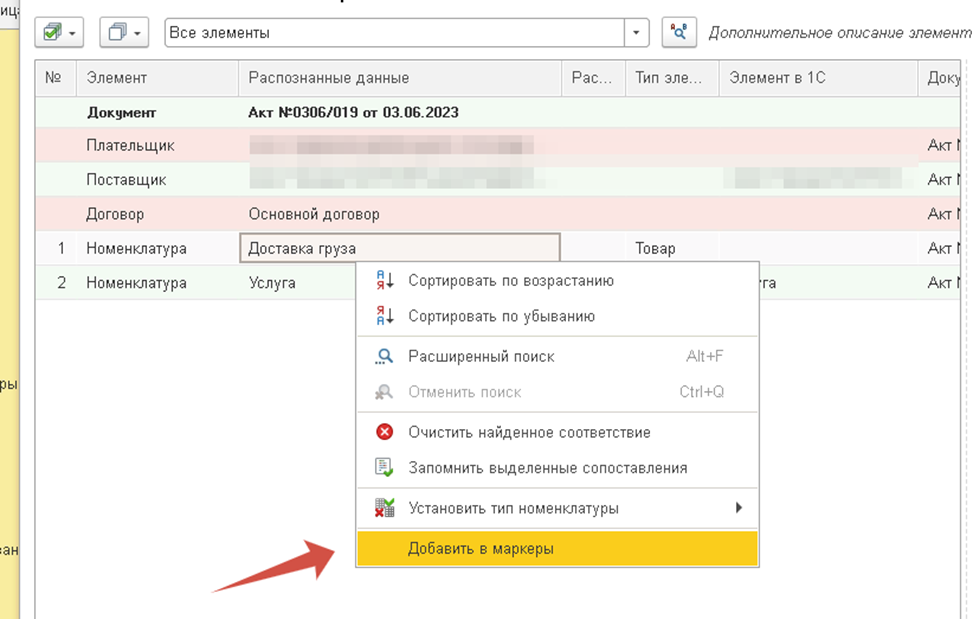Screen dimensions: 973x619
Task: Click the ascending sort A-Я icon
Action: (x=385, y=280)
